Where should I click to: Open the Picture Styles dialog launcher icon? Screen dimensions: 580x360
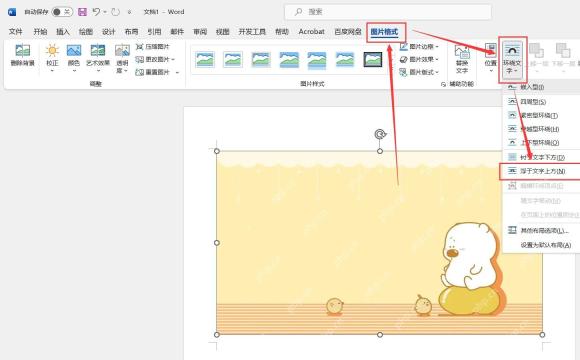[443, 85]
